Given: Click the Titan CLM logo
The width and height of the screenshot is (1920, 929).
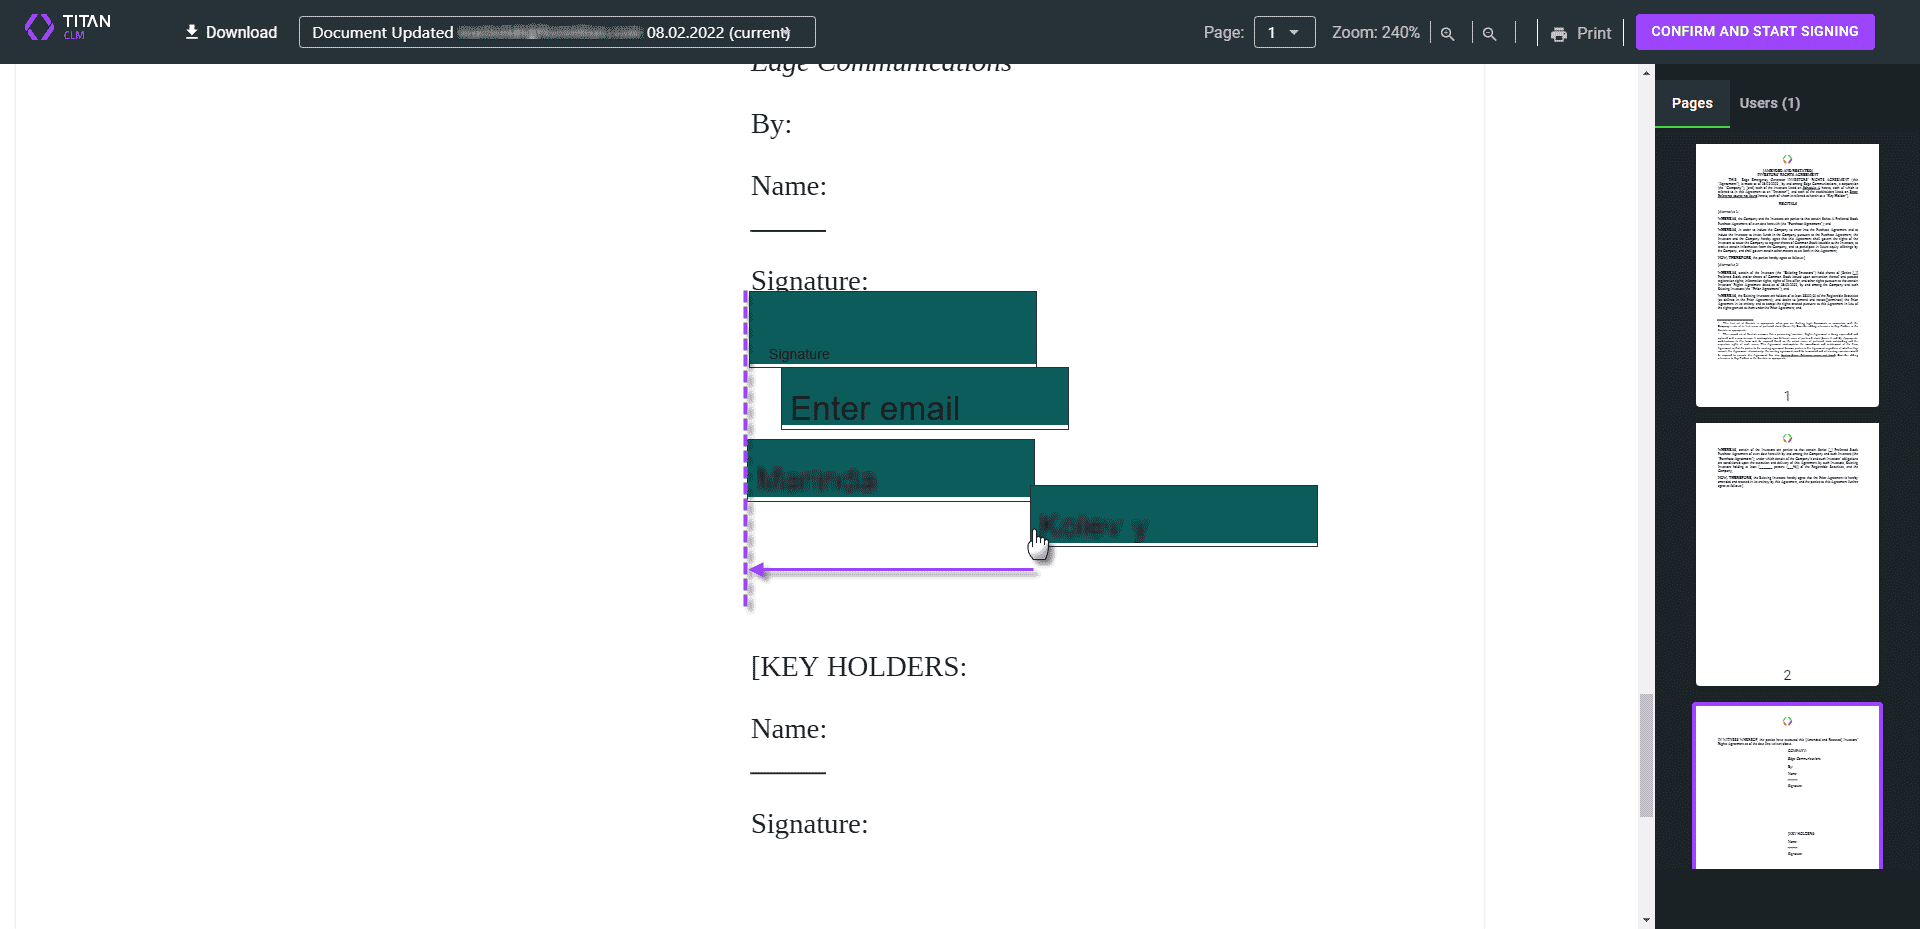Looking at the screenshot, I should click(x=66, y=26).
